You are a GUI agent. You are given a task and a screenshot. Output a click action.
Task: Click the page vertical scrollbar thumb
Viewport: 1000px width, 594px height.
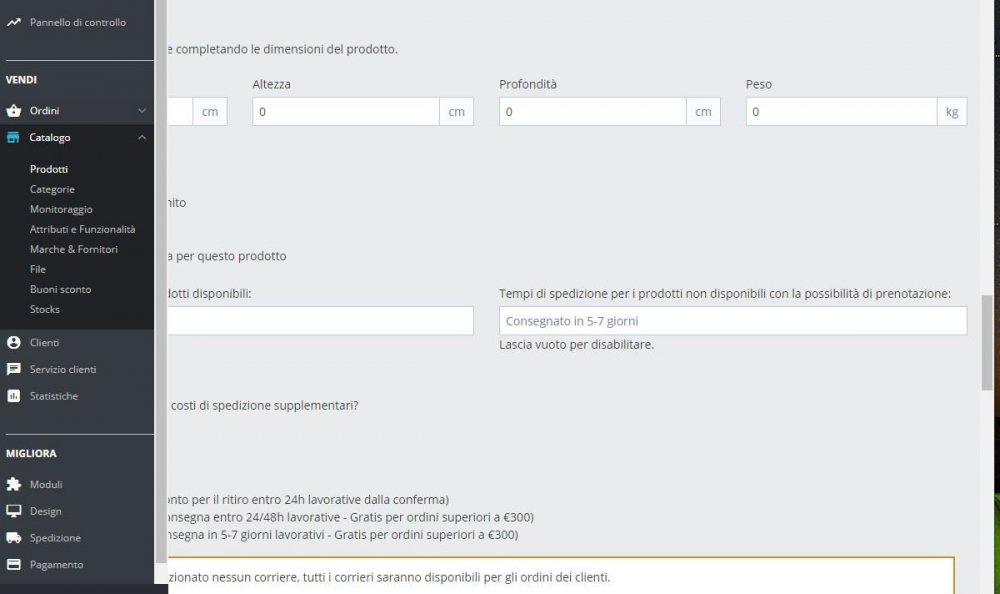[x=987, y=343]
